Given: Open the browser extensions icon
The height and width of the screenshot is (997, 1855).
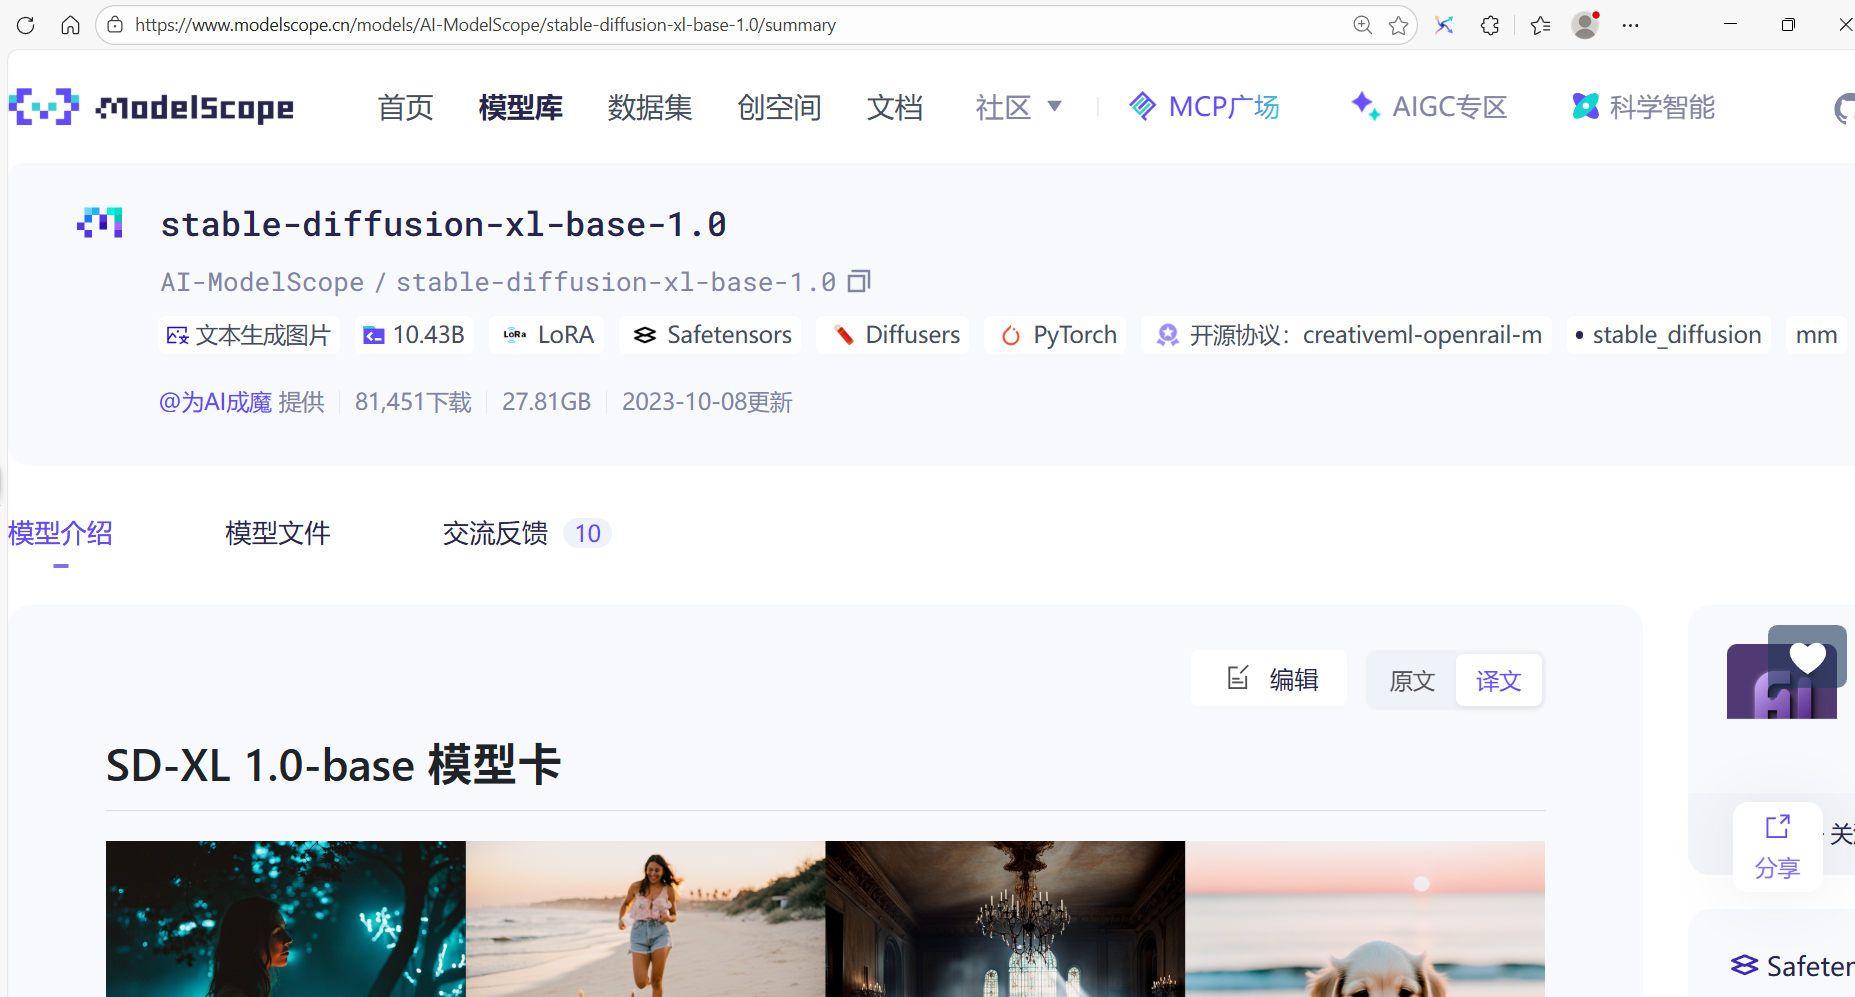Looking at the screenshot, I should pos(1489,25).
